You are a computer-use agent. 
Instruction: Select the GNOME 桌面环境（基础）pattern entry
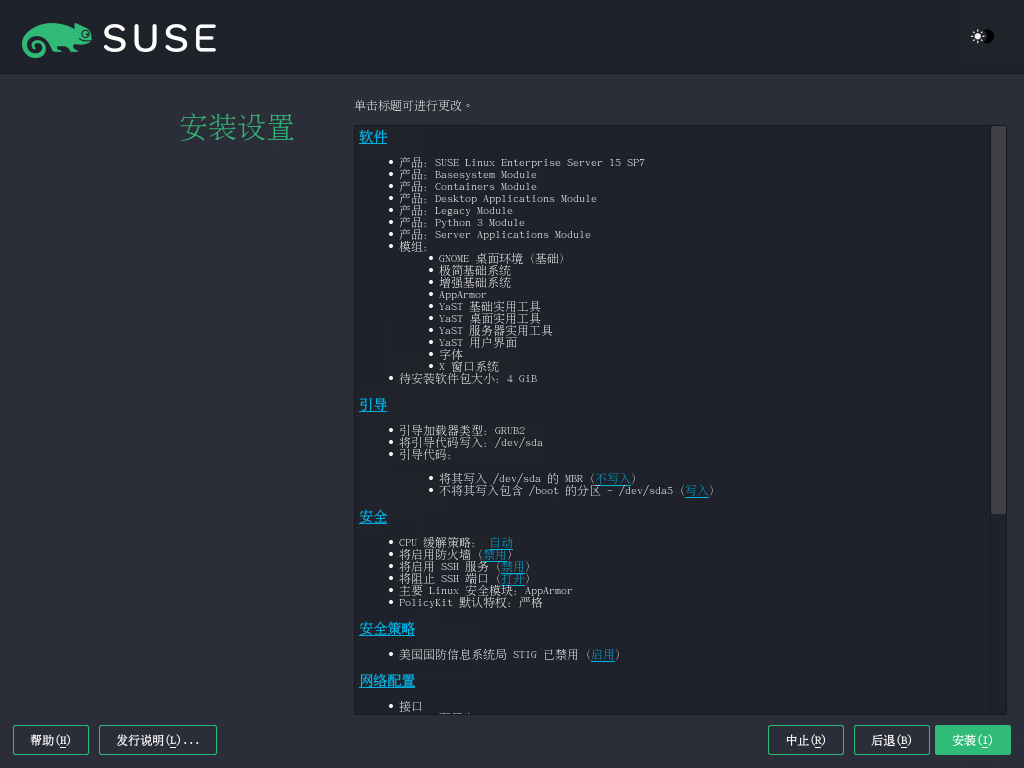(x=502, y=259)
